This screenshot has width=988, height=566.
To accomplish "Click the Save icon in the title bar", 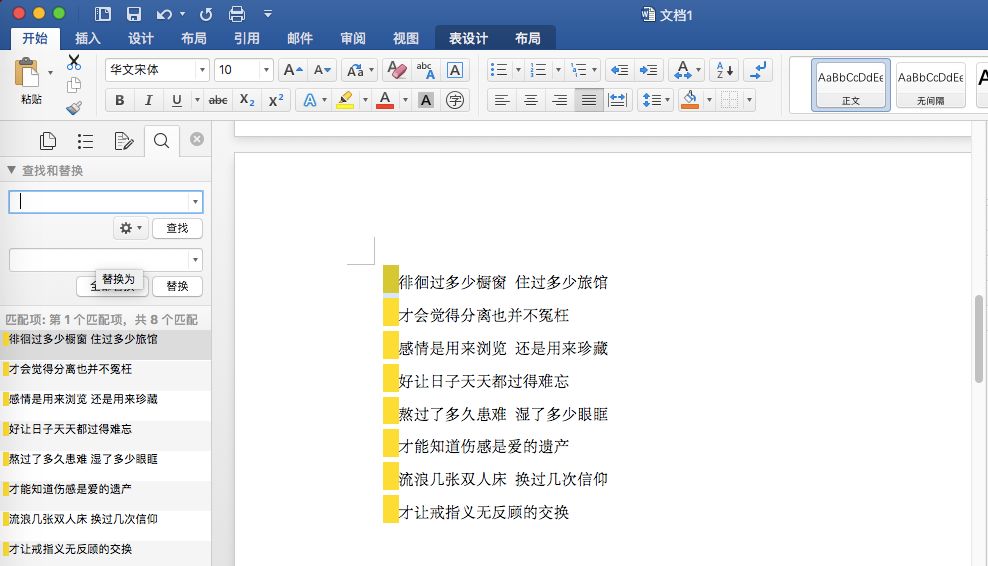I will (x=134, y=14).
